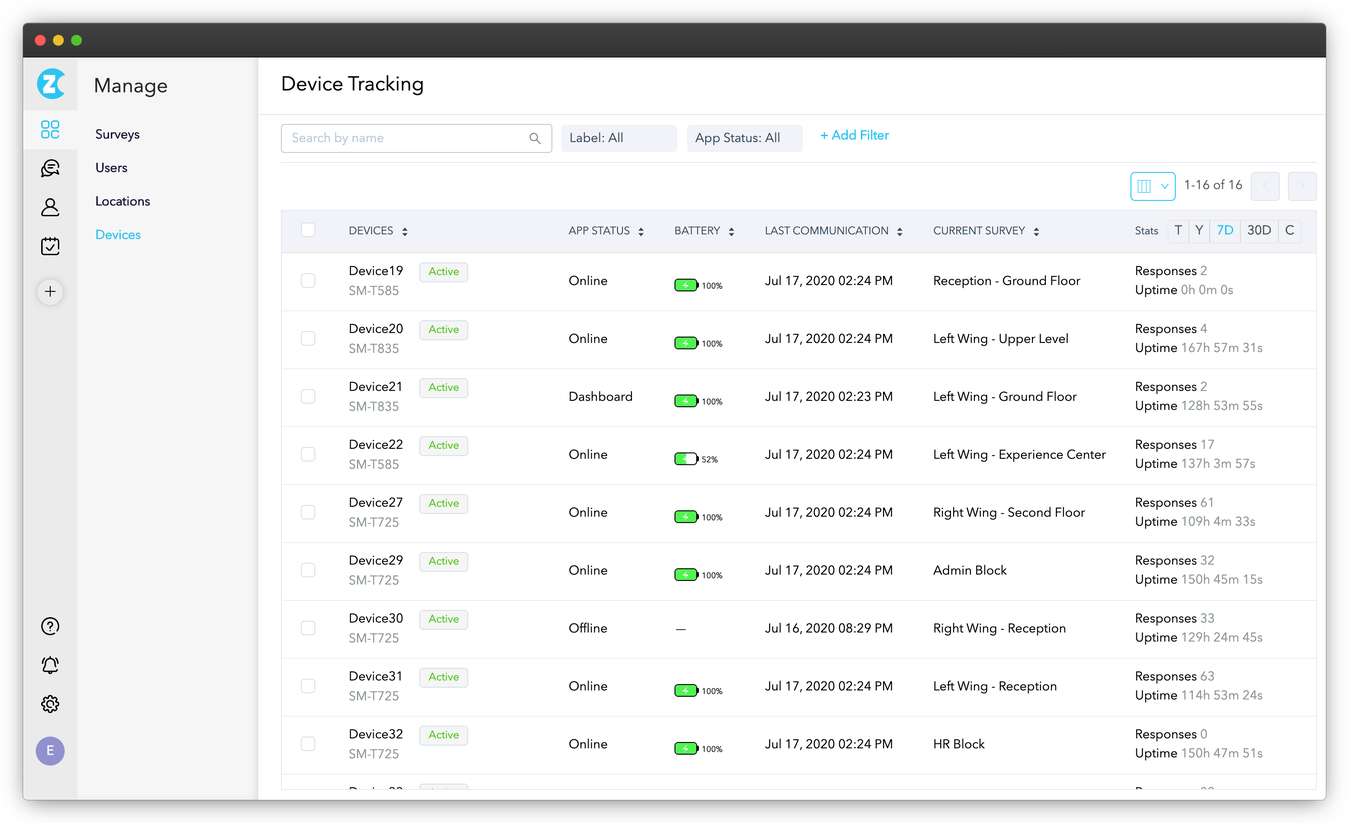Screen dimensions: 1349x823
Task: Open help via the question mark icon
Action: (x=50, y=625)
